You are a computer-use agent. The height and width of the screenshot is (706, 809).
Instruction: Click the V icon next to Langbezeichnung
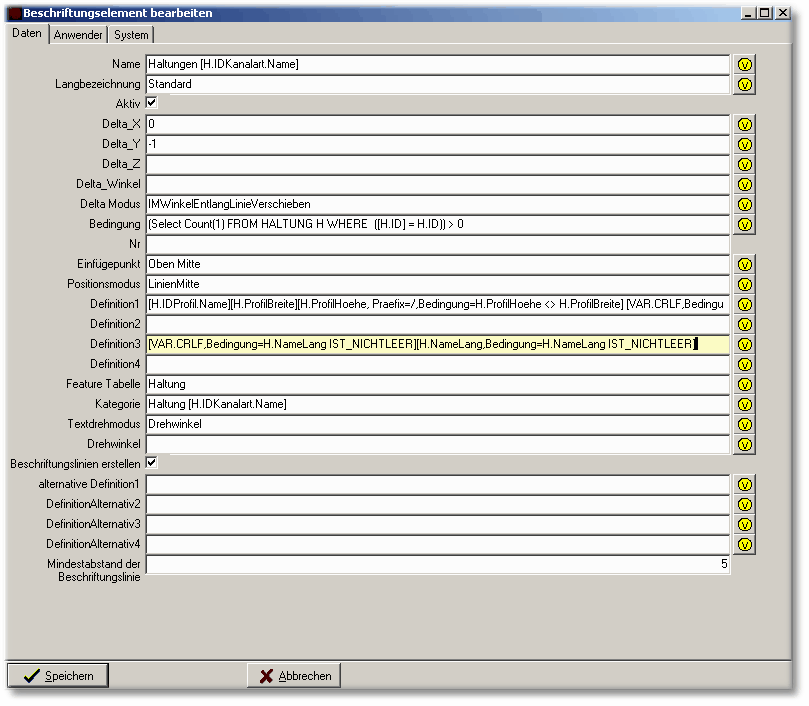tap(744, 84)
